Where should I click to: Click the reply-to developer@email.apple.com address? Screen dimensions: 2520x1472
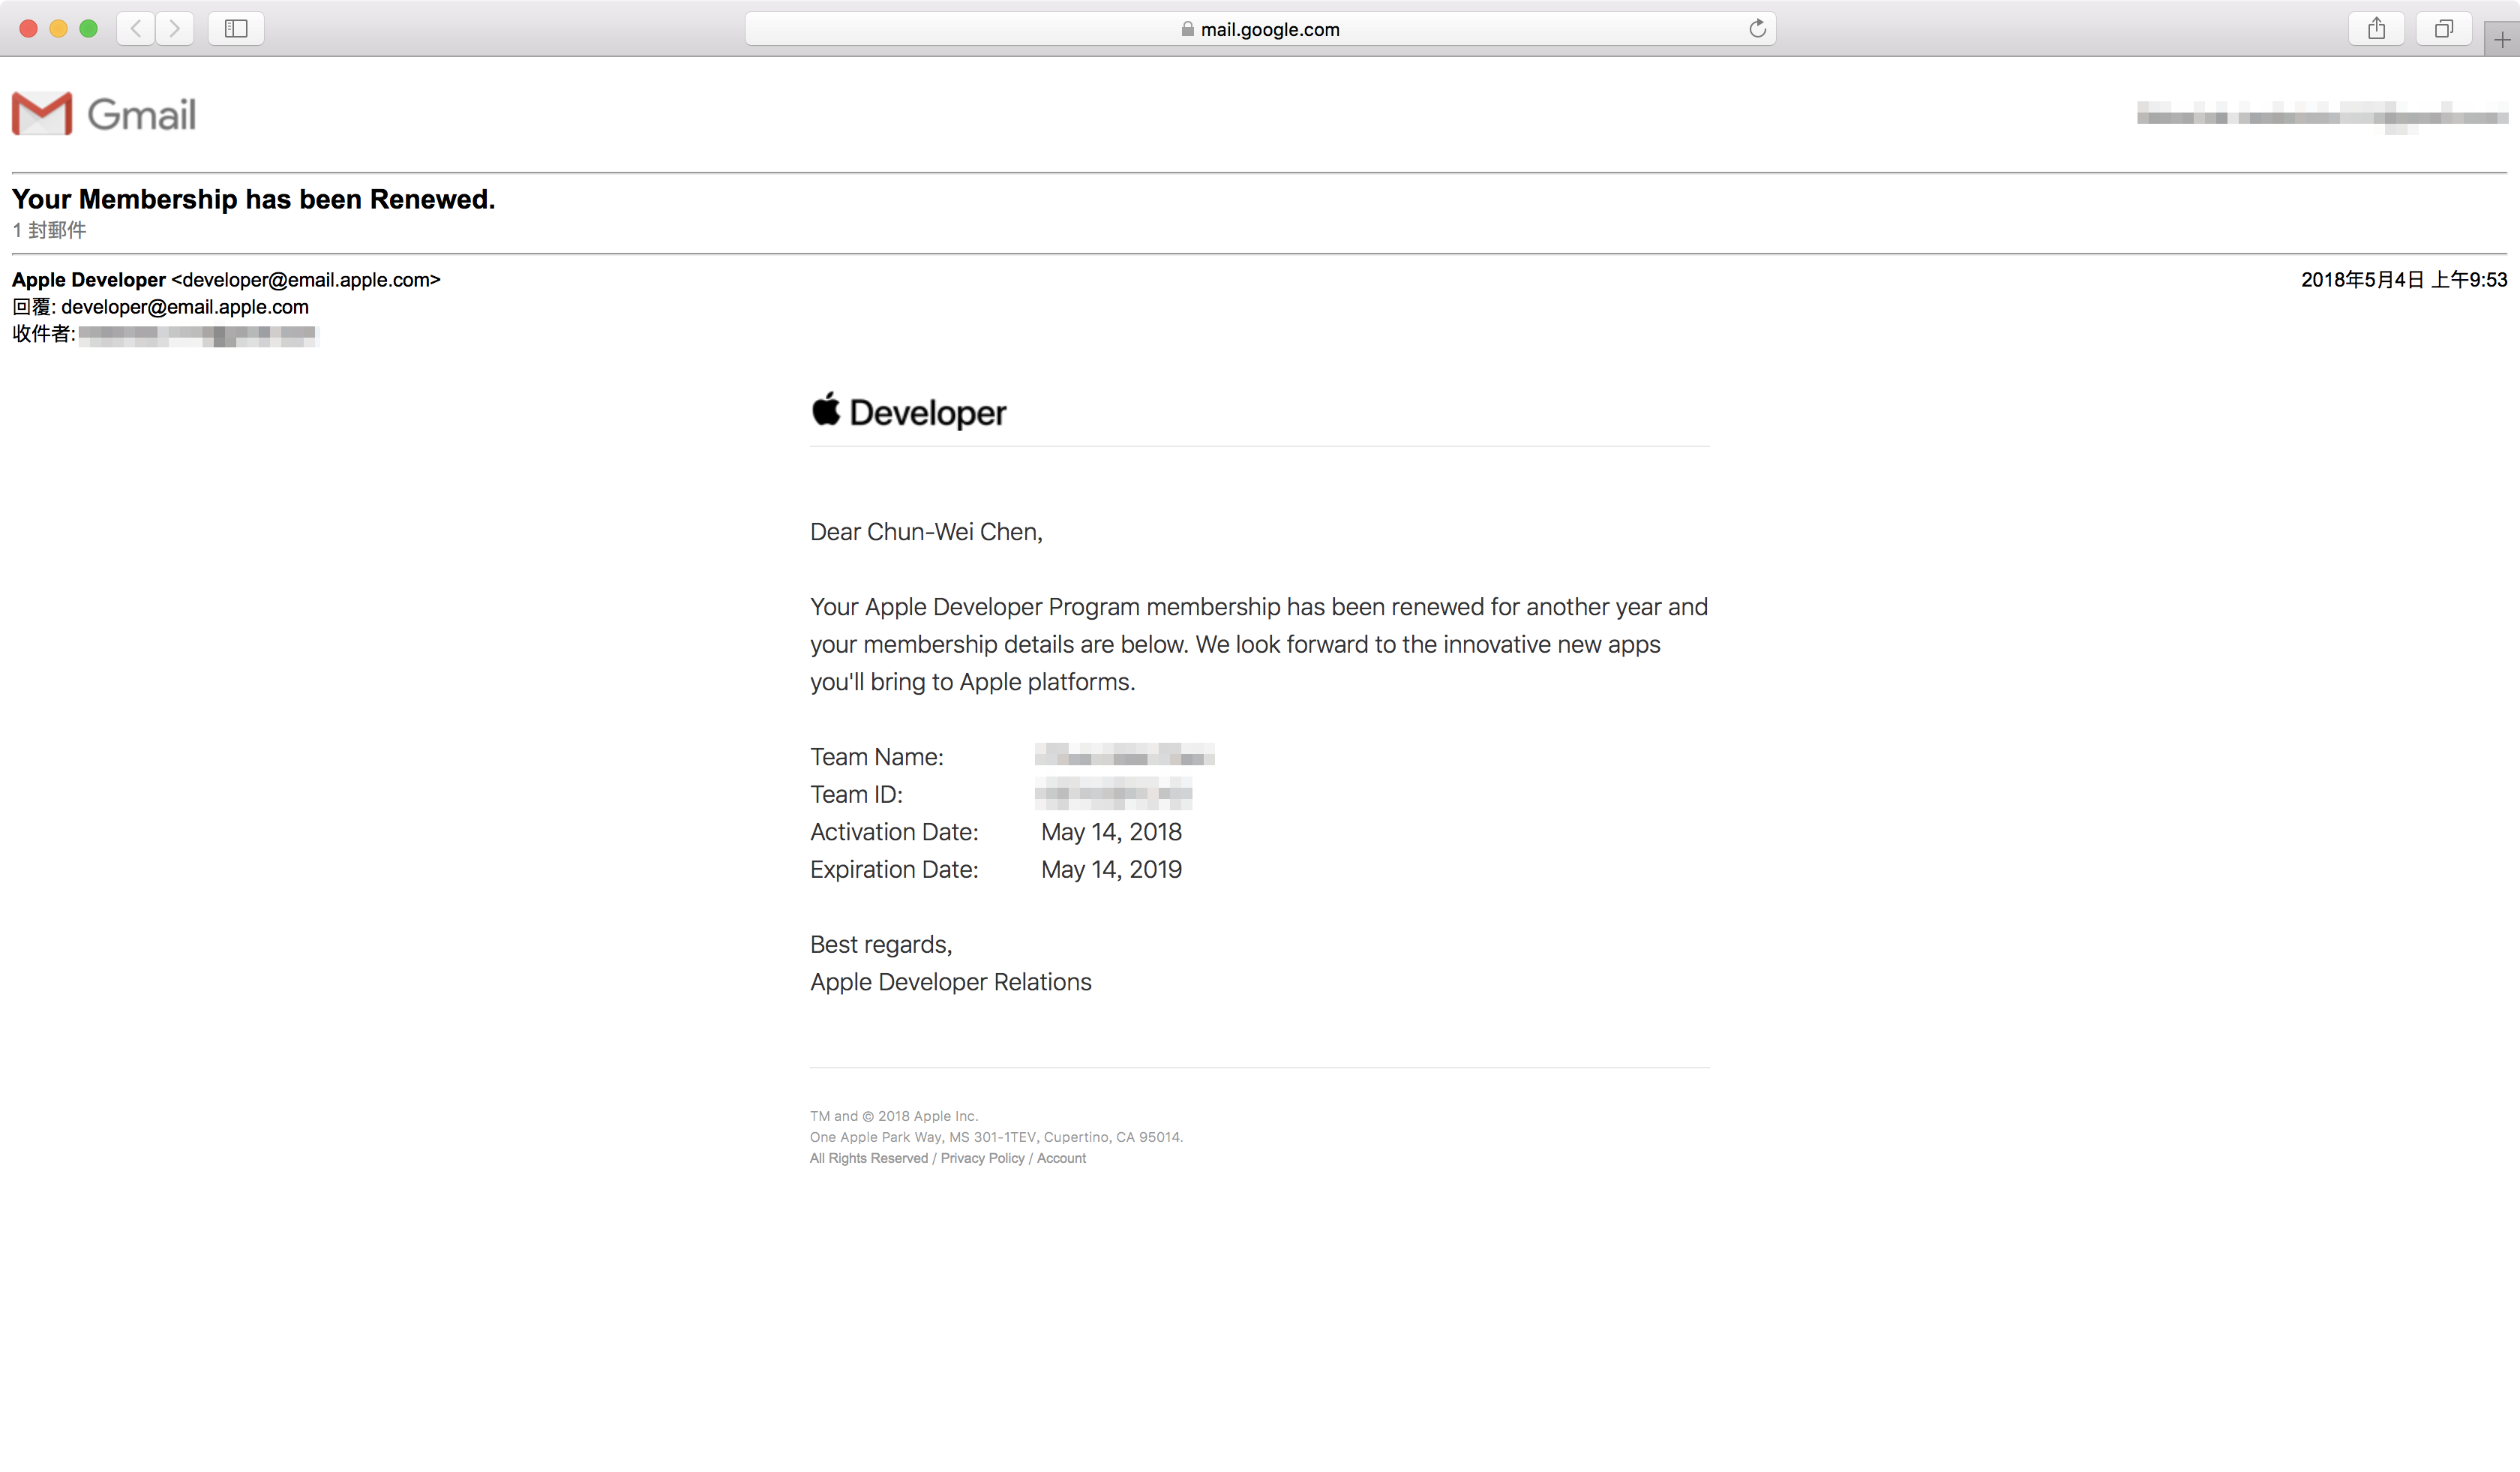tap(185, 307)
